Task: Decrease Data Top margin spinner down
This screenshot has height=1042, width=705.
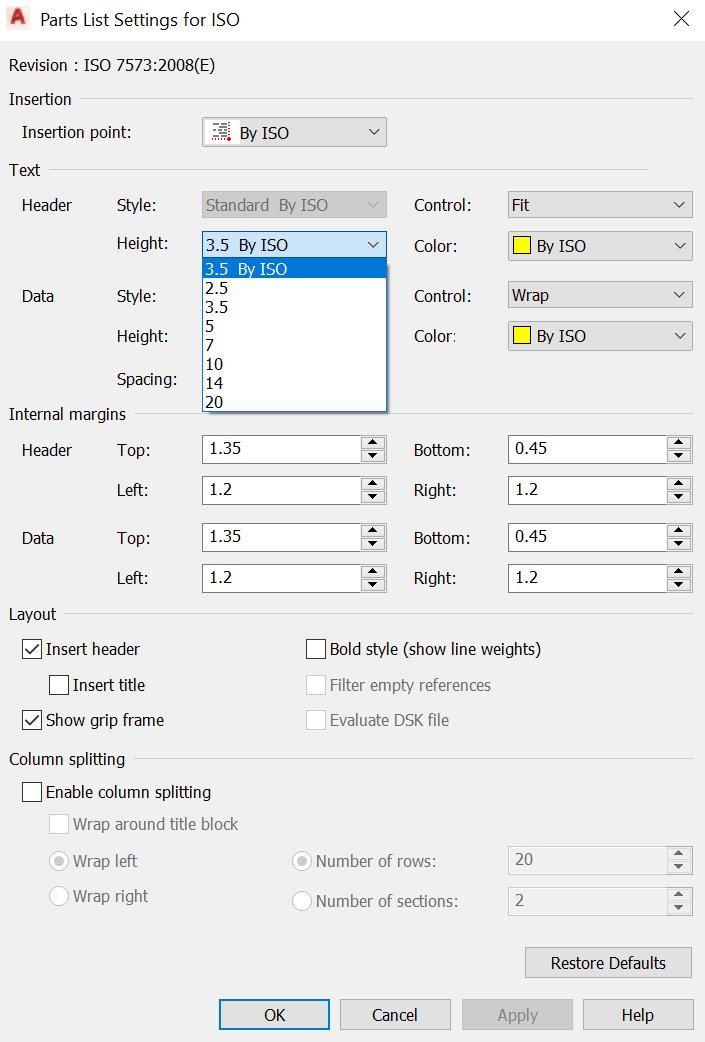Action: 373,544
